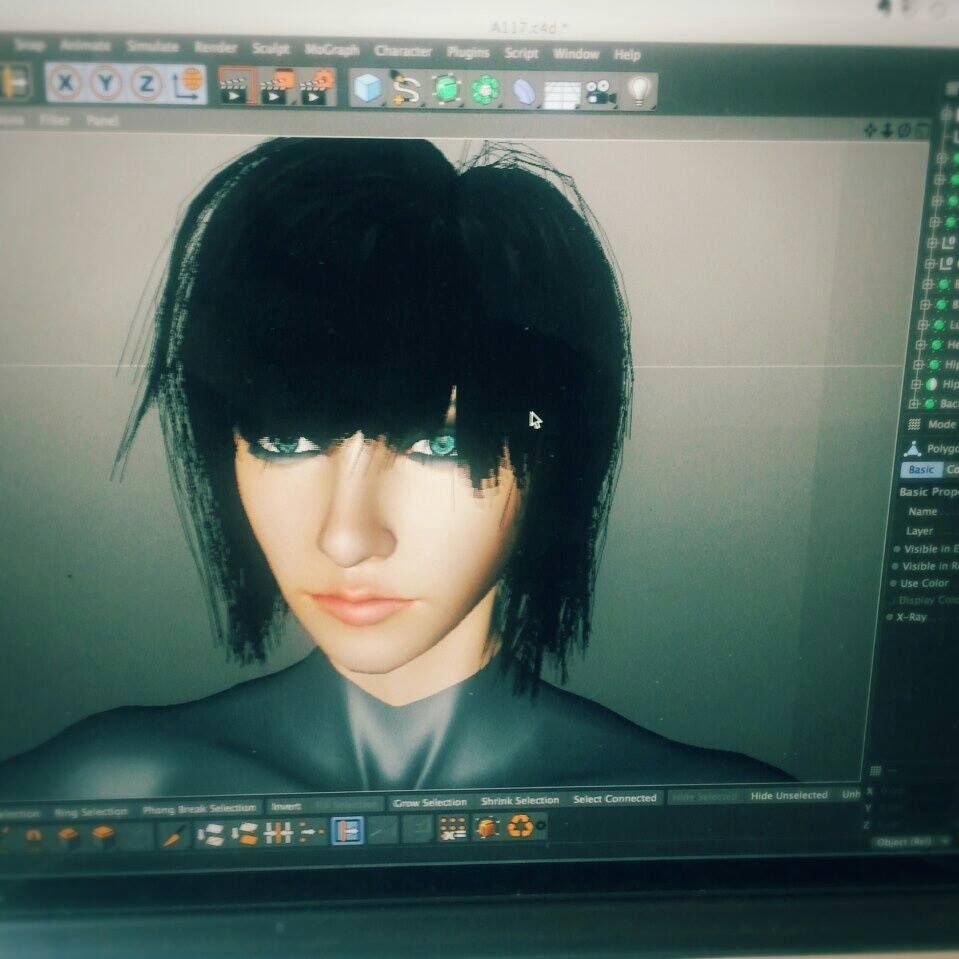
Task: Open the Snap menu
Action: pyautogui.click(x=29, y=45)
